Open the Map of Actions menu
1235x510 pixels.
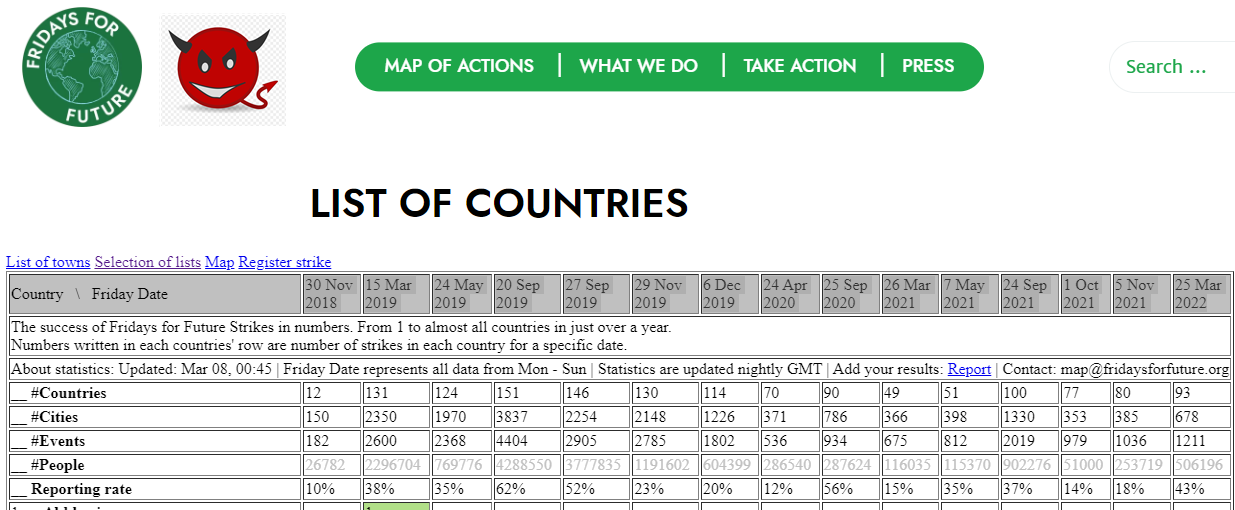click(x=459, y=66)
